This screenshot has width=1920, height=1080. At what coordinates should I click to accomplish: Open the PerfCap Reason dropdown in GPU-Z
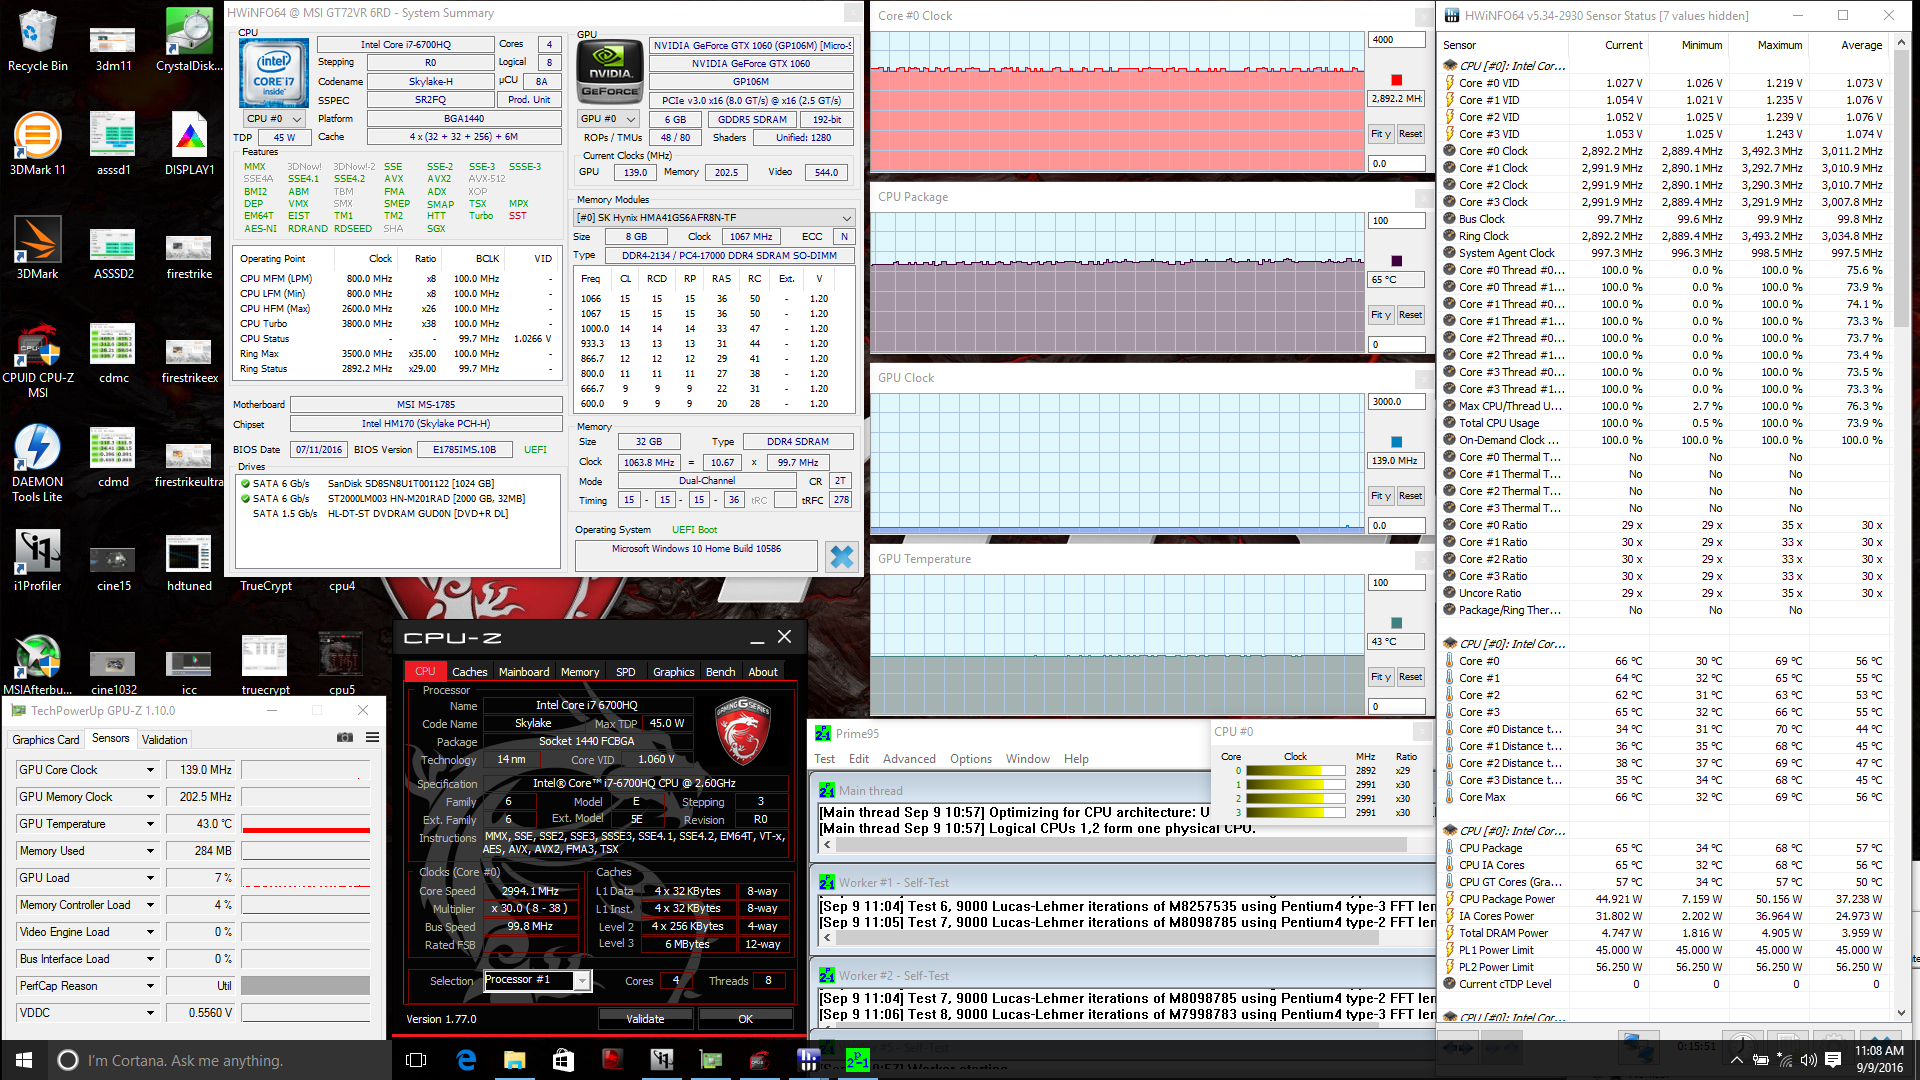tap(150, 986)
